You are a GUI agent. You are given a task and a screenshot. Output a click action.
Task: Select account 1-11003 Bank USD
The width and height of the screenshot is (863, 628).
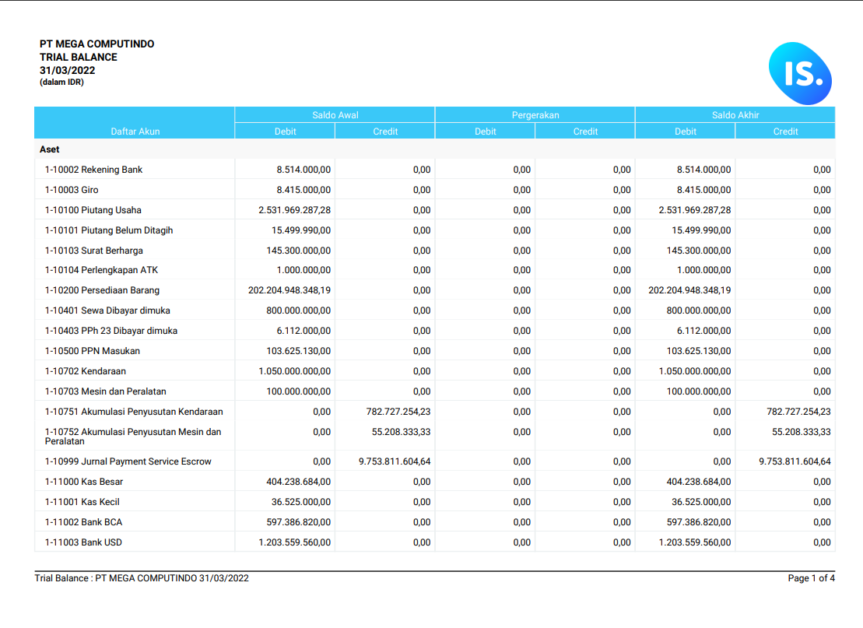tap(84, 542)
